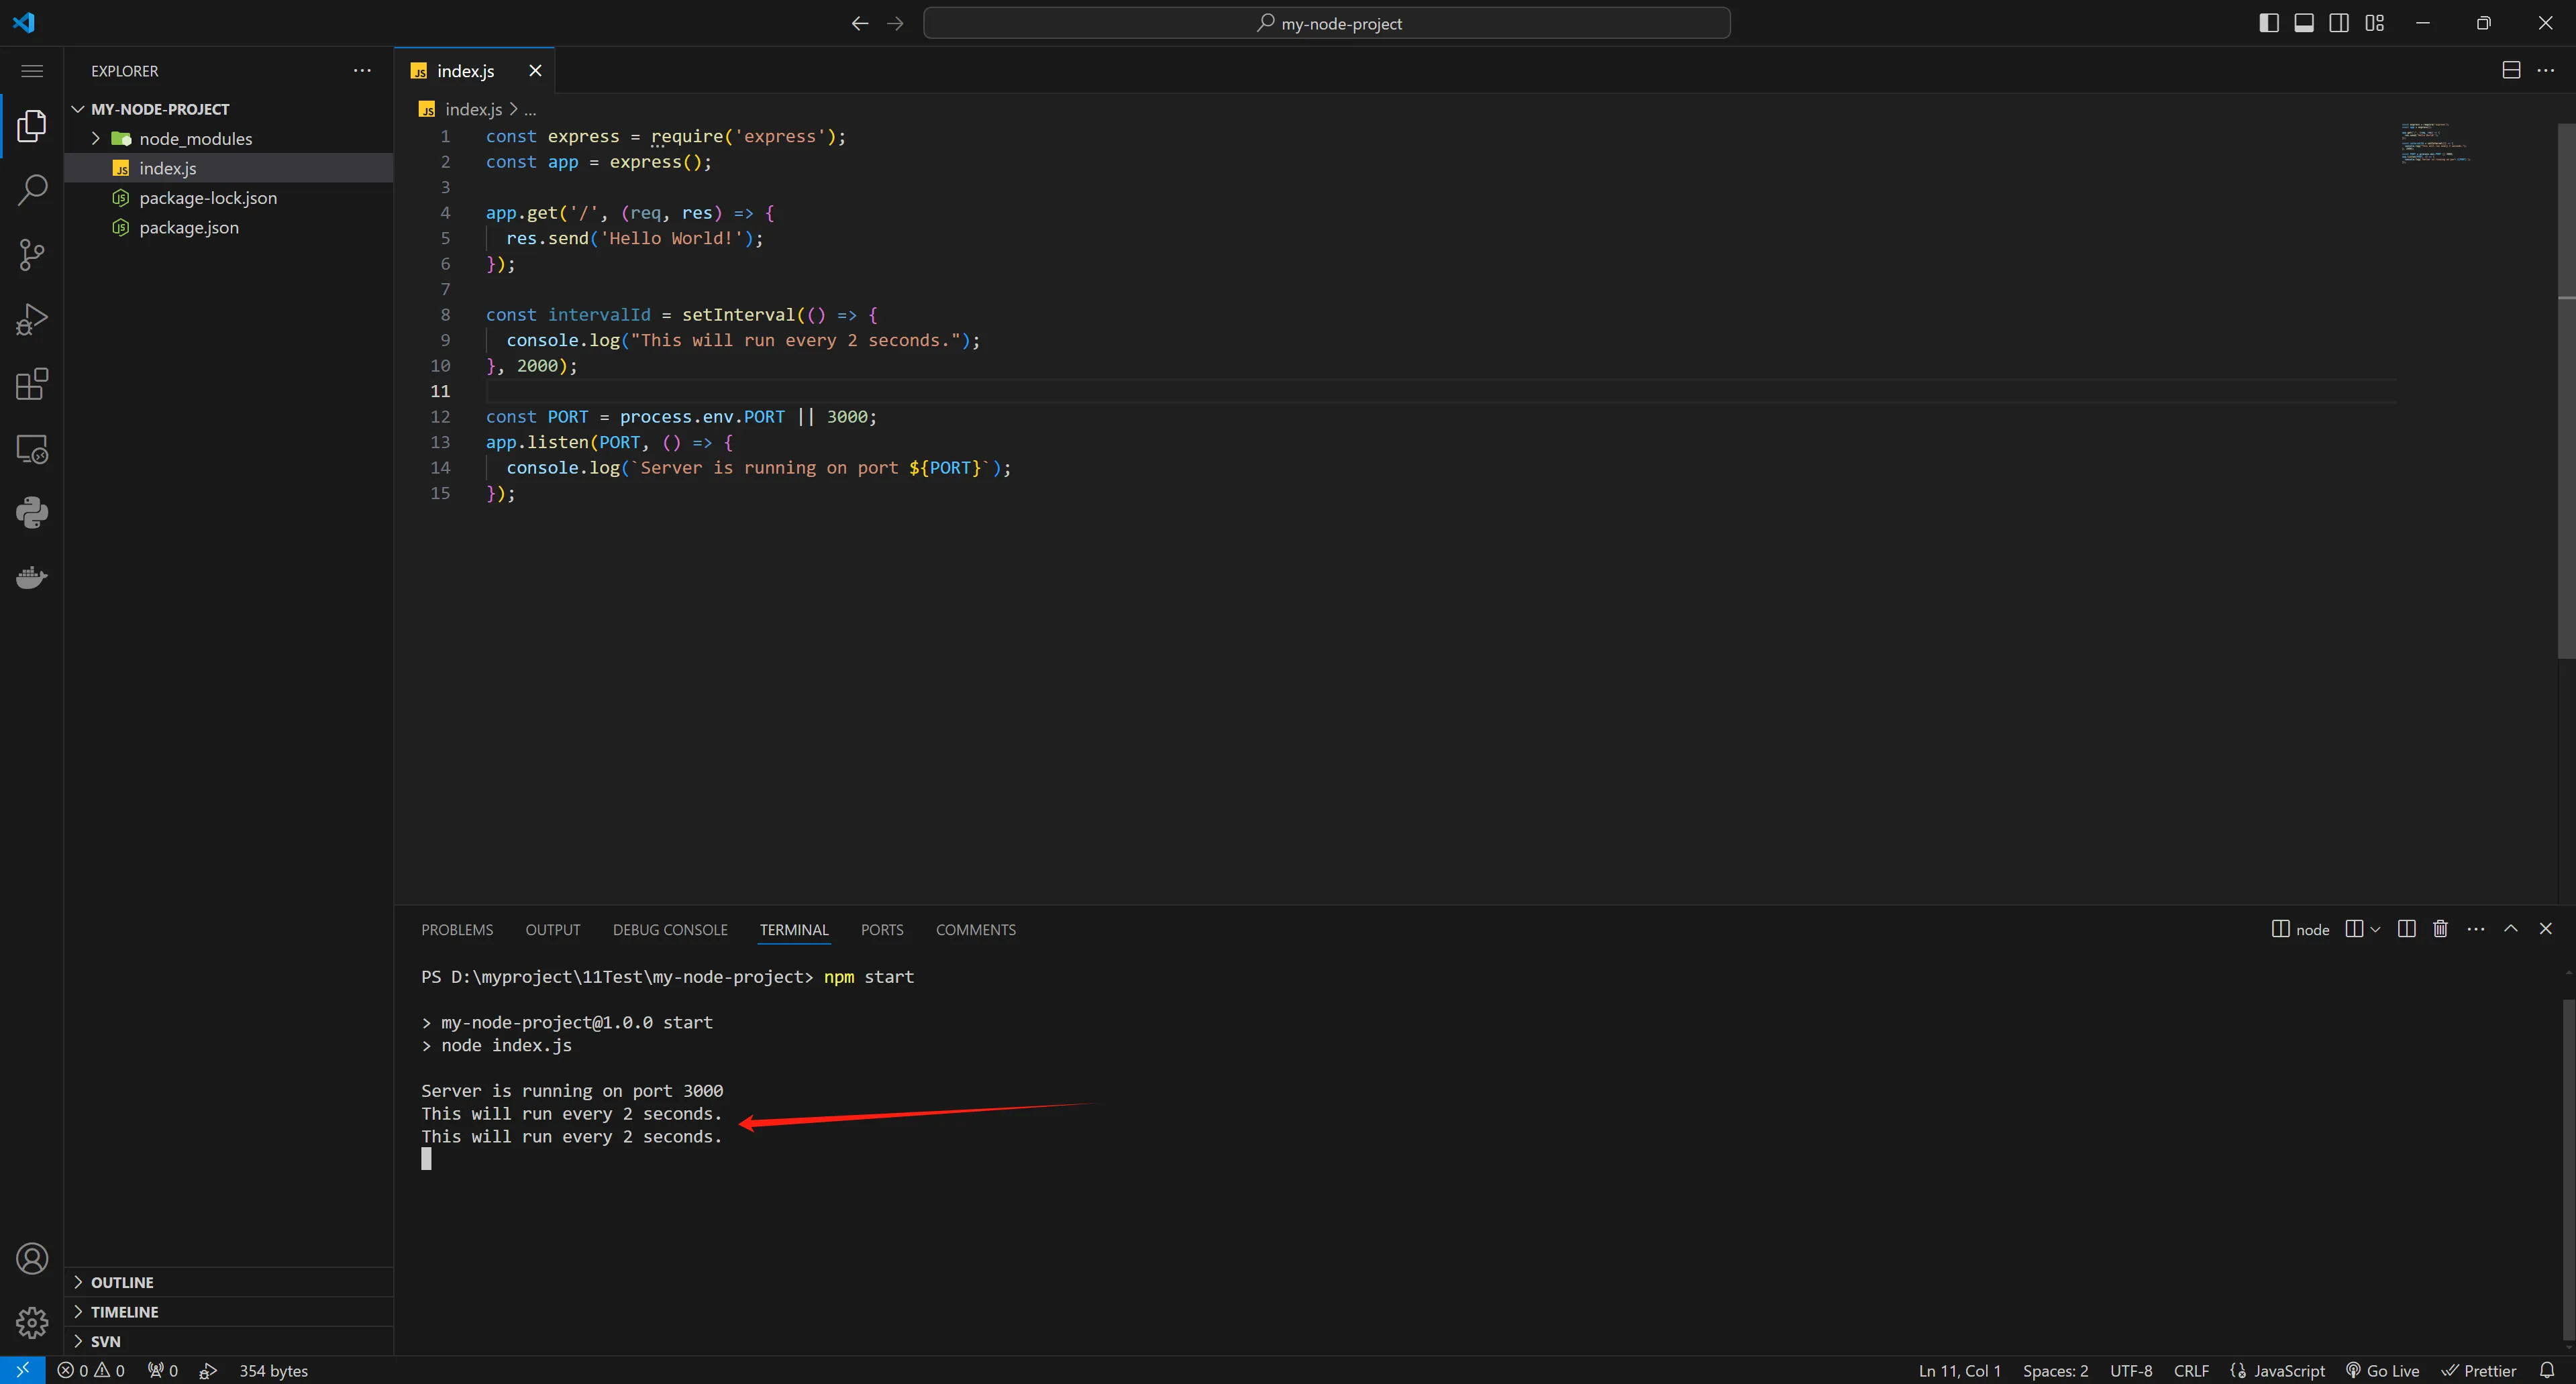Expand the SVN section
2576x1384 pixels.
pos(78,1341)
